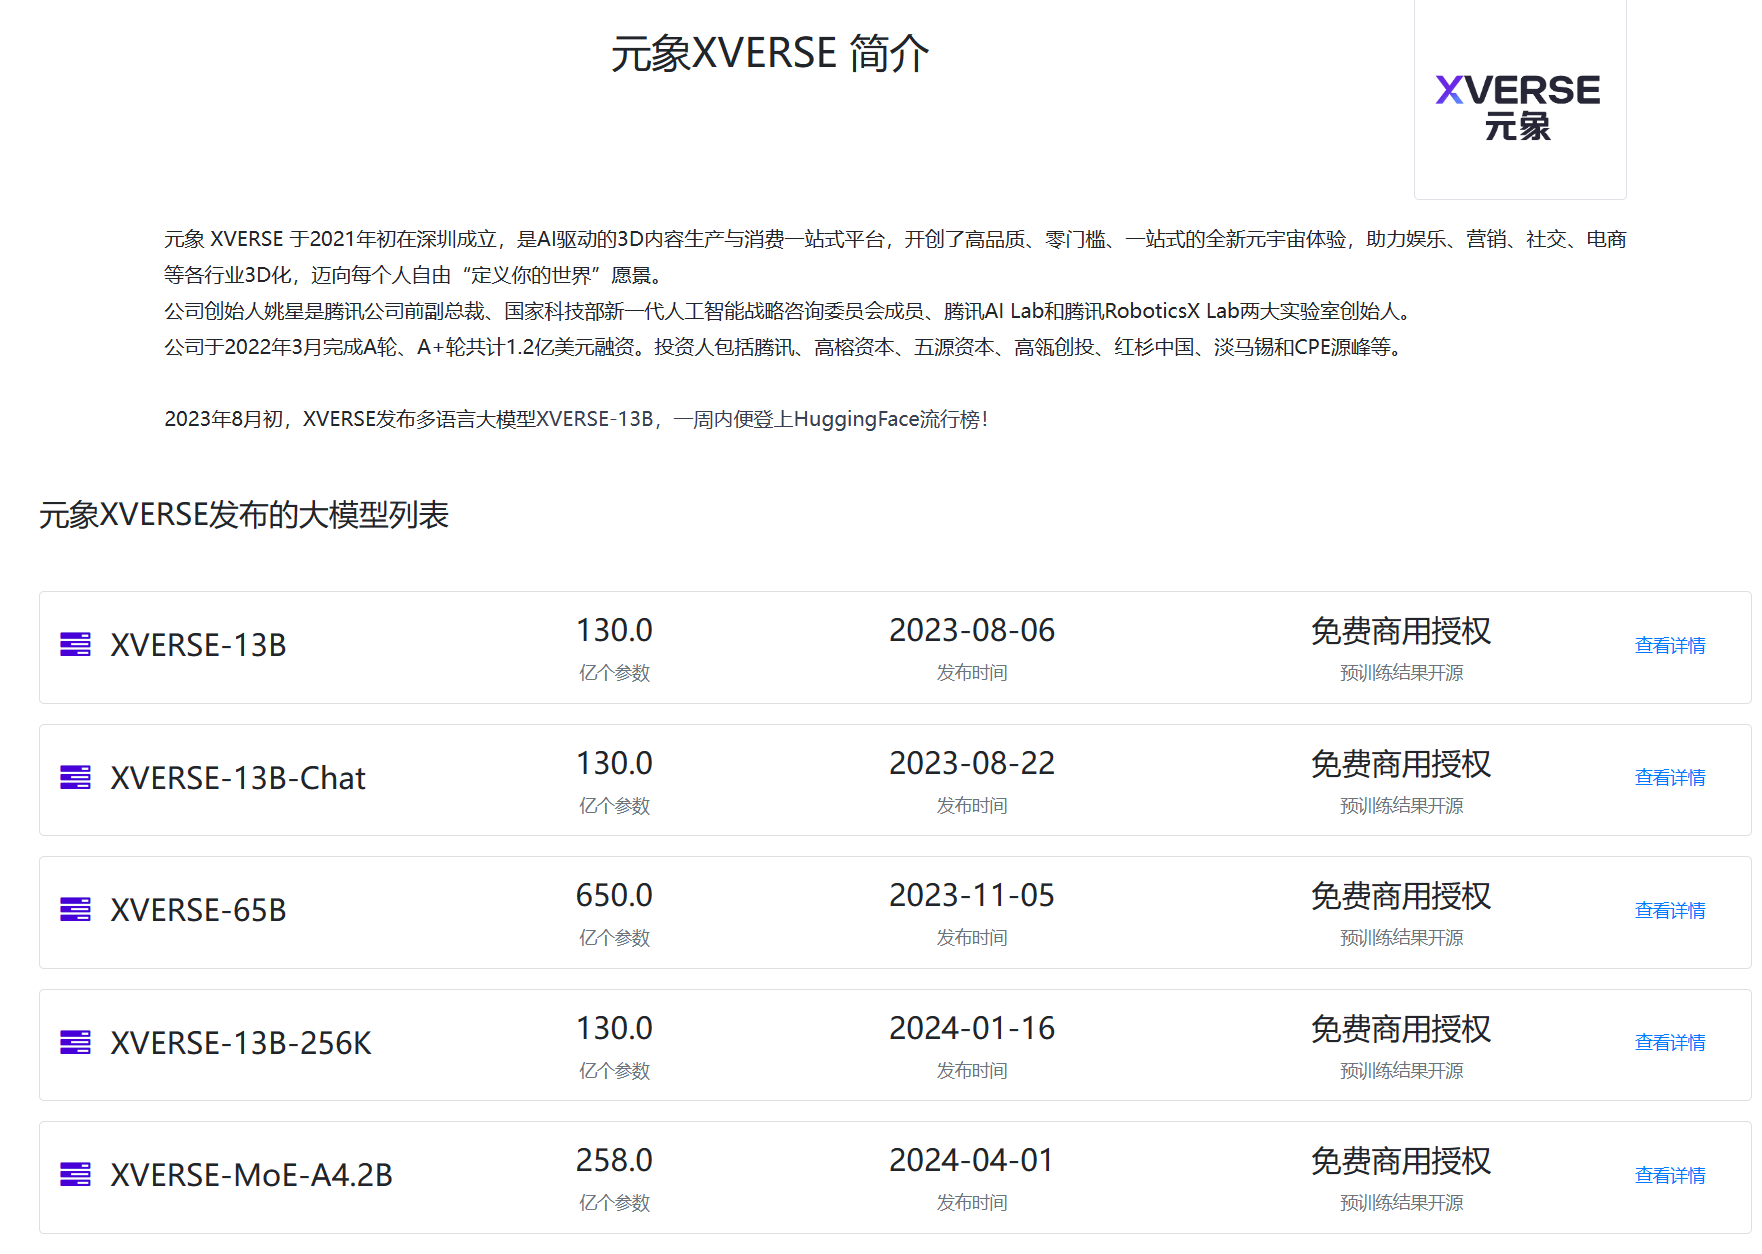1762x1254 pixels.
Task: Click the XVERSE 元象 logo image
Action: tap(1519, 100)
